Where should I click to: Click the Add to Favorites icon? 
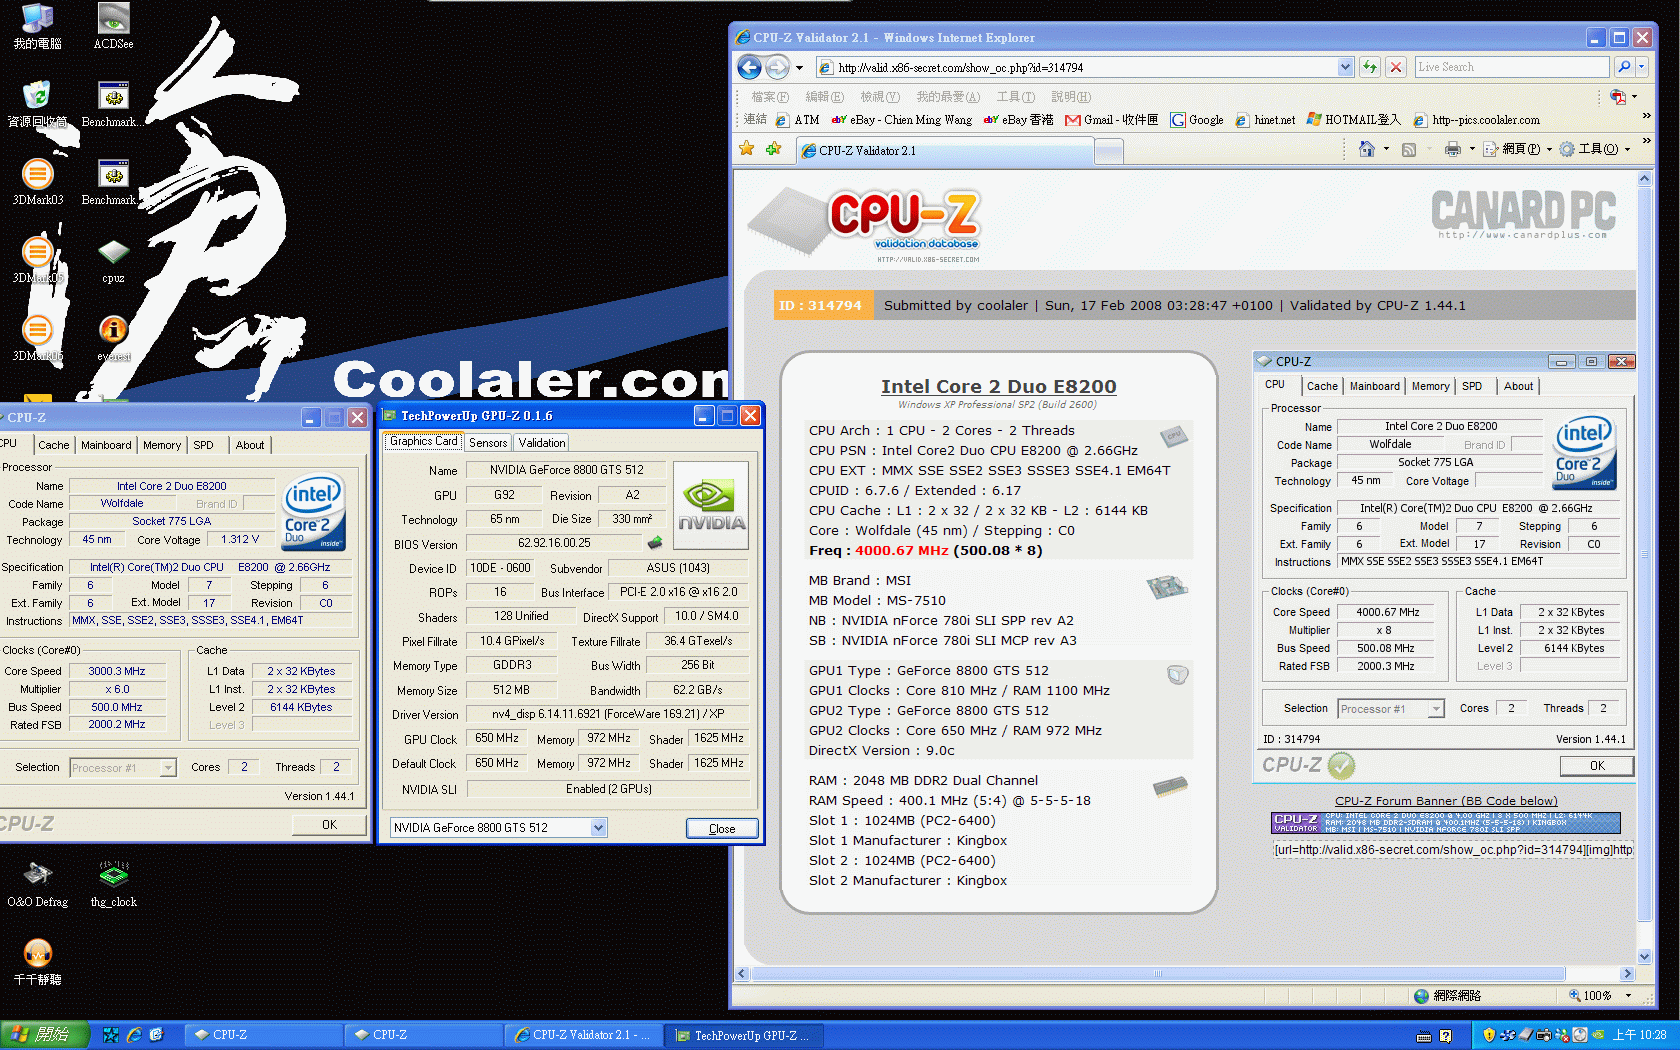click(x=773, y=149)
